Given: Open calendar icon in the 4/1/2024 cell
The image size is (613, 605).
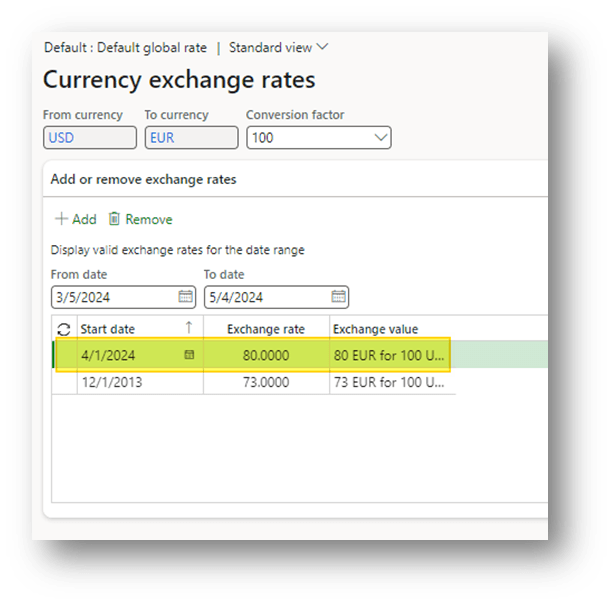Looking at the screenshot, I should coord(189,355).
